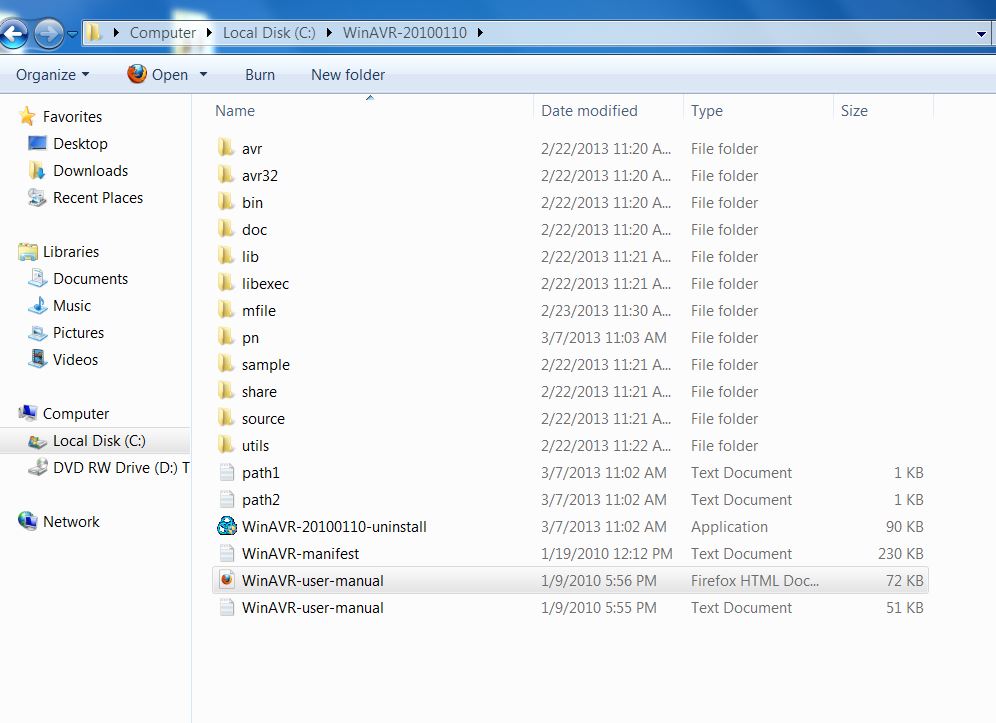Sort by Type column header
996x723 pixels.
pyautogui.click(x=706, y=111)
